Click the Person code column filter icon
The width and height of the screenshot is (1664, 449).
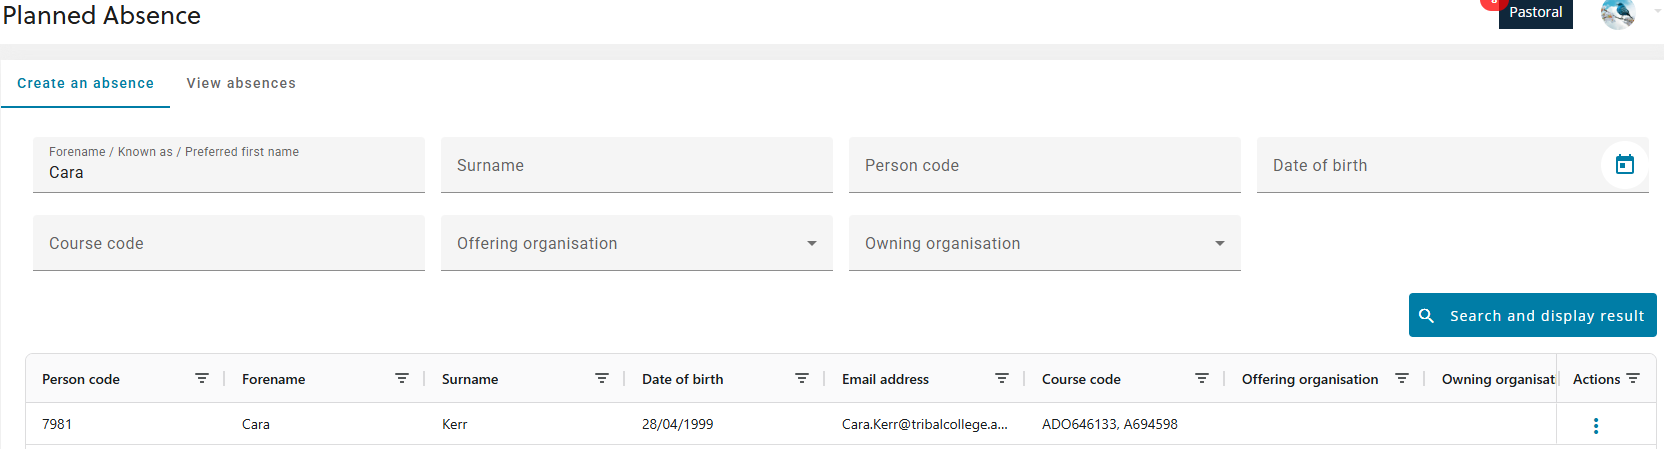pos(202,379)
